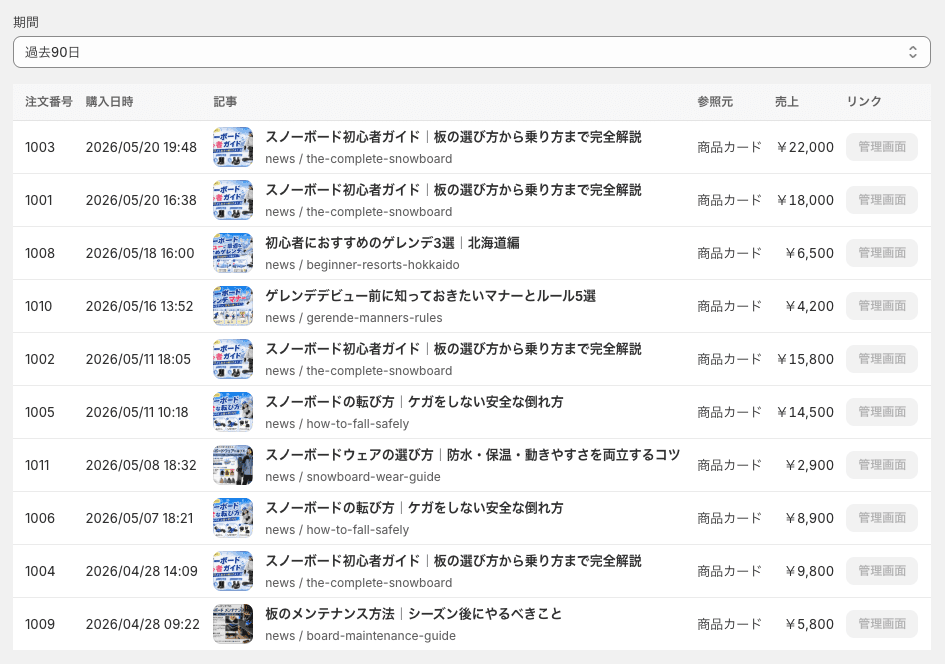This screenshot has height=664, width=945.
Task: Click the path news / gerende-manners-rules
Action: (354, 318)
